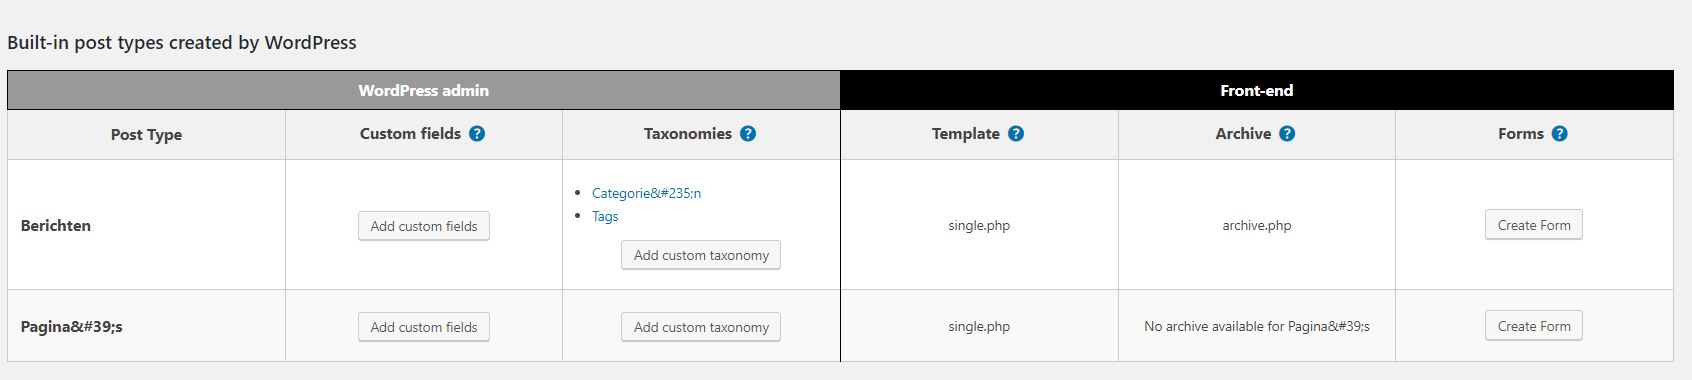Select the WordPress admin header section
This screenshot has width=1692, height=380.
(x=424, y=90)
